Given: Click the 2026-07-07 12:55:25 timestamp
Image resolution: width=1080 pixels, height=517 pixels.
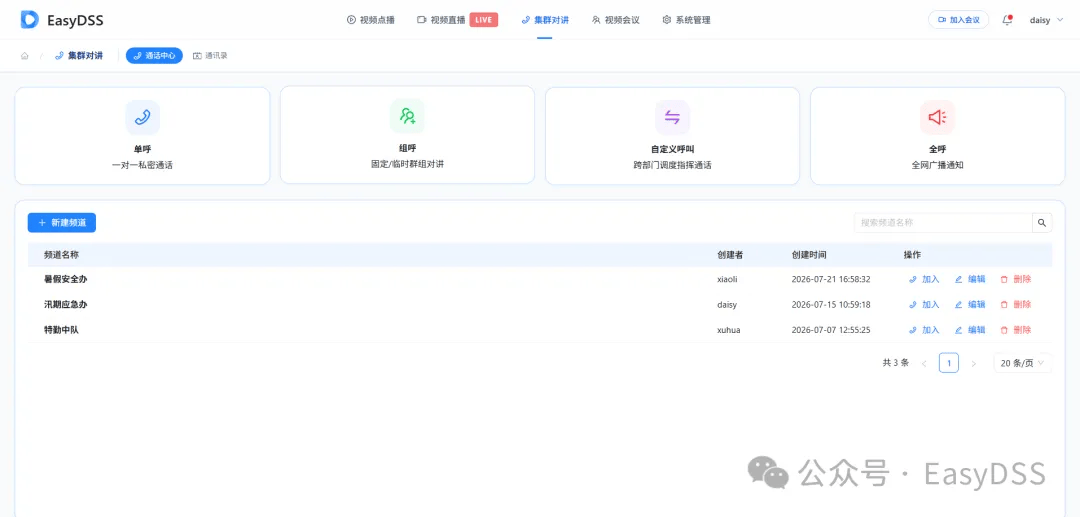Looking at the screenshot, I should tap(831, 330).
